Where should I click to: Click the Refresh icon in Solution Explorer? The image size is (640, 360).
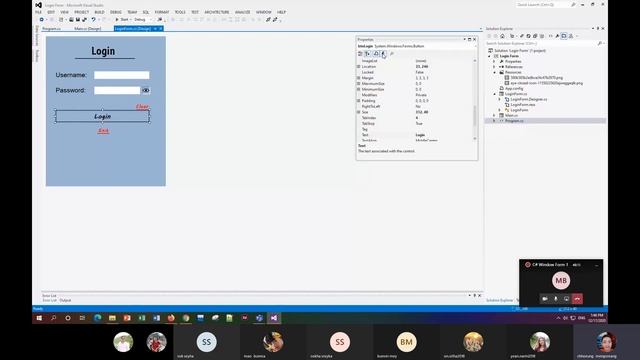[528, 36]
